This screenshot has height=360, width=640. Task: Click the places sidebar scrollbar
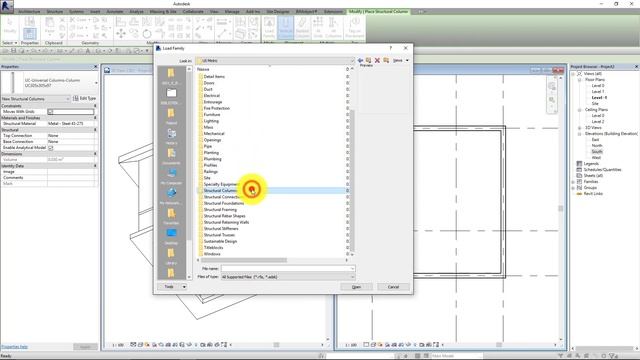(x=189, y=156)
